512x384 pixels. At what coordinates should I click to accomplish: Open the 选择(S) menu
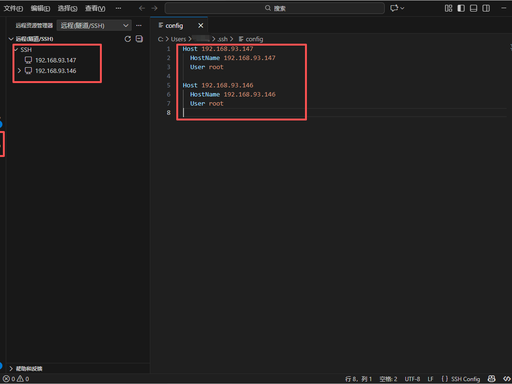(67, 8)
